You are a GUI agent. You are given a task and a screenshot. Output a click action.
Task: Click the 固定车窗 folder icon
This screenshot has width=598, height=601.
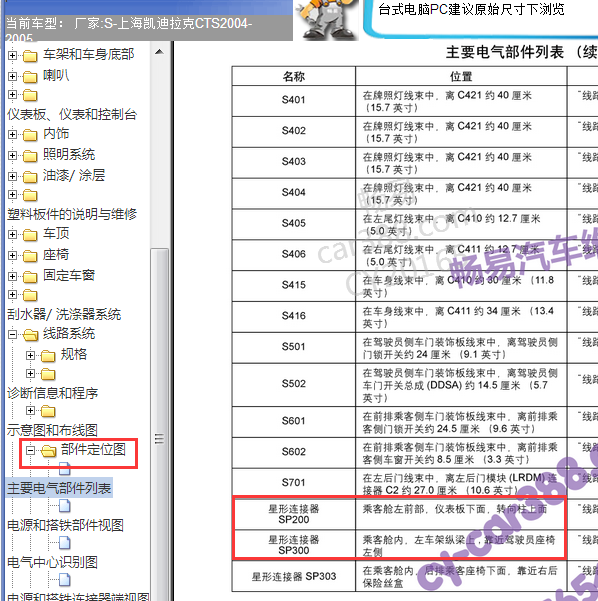pyautogui.click(x=30, y=276)
